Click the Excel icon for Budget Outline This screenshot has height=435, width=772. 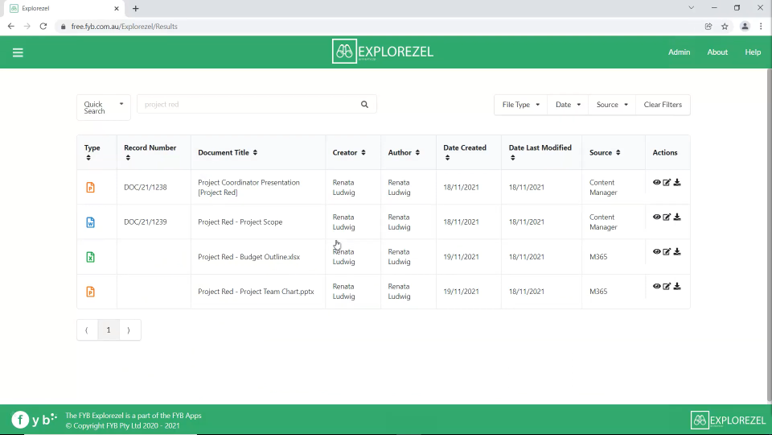pyautogui.click(x=91, y=257)
